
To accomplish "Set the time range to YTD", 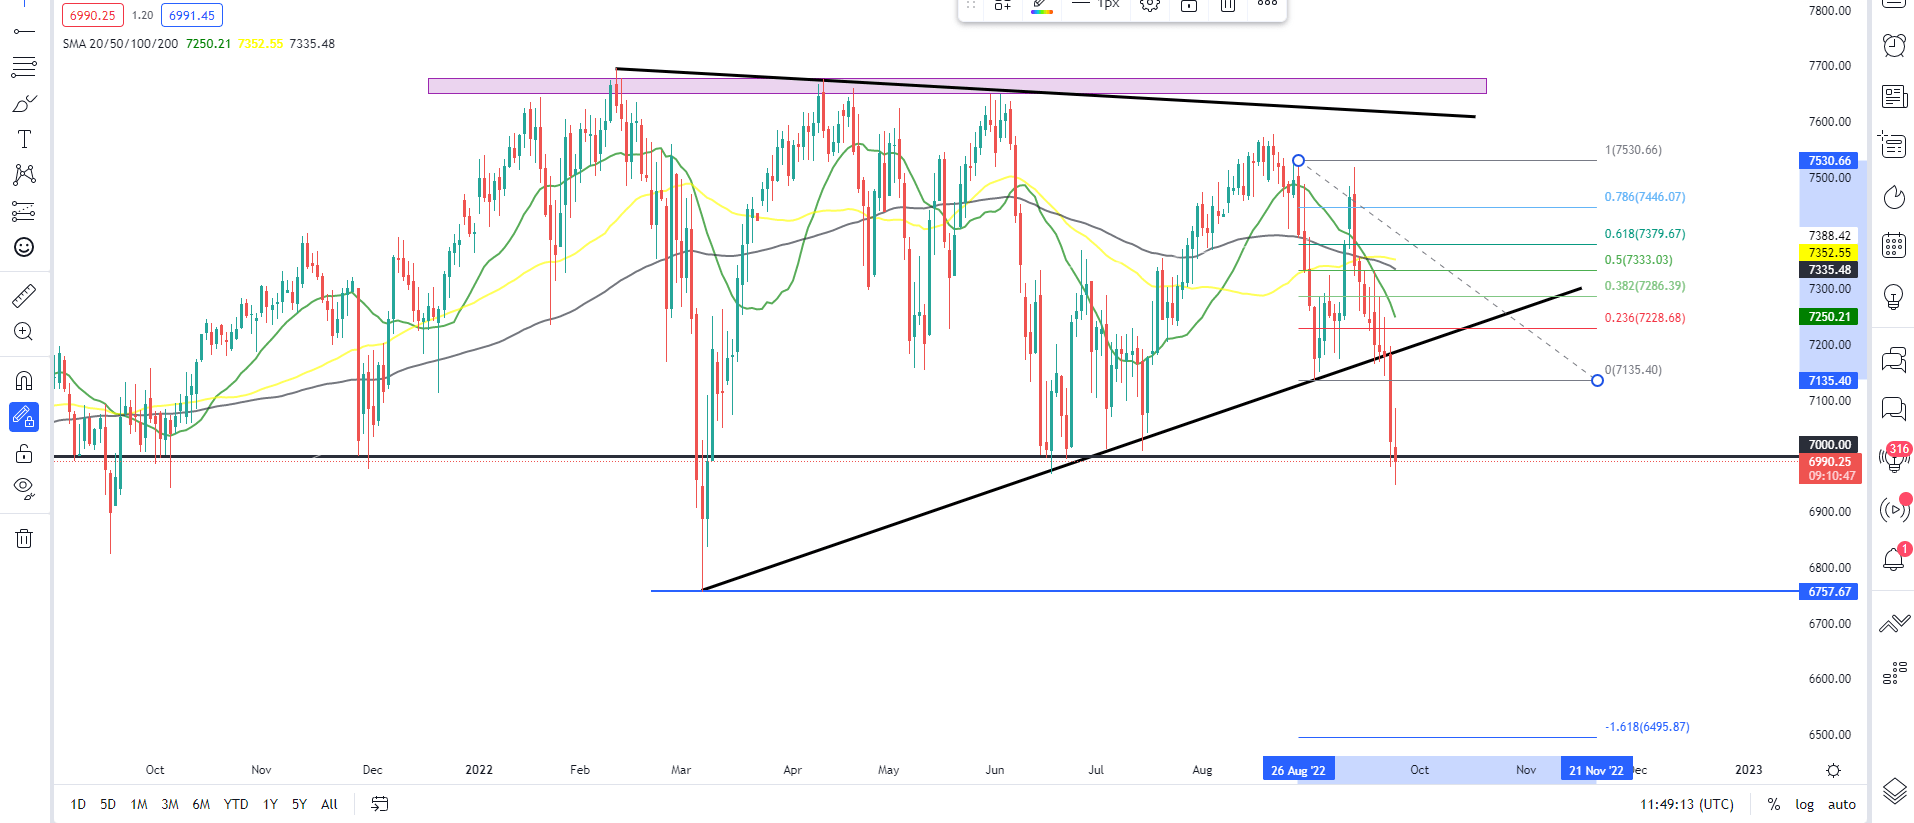I will coord(236,804).
